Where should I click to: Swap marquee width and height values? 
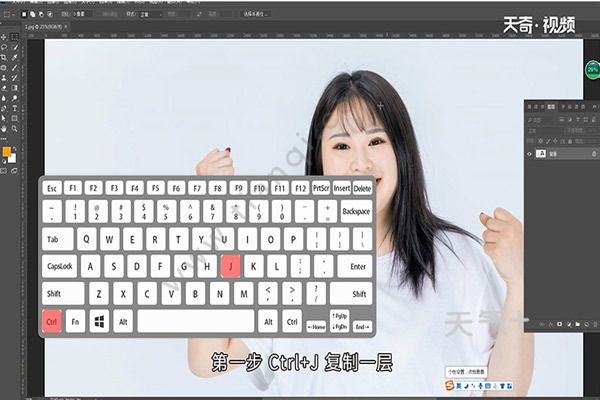(x=199, y=14)
